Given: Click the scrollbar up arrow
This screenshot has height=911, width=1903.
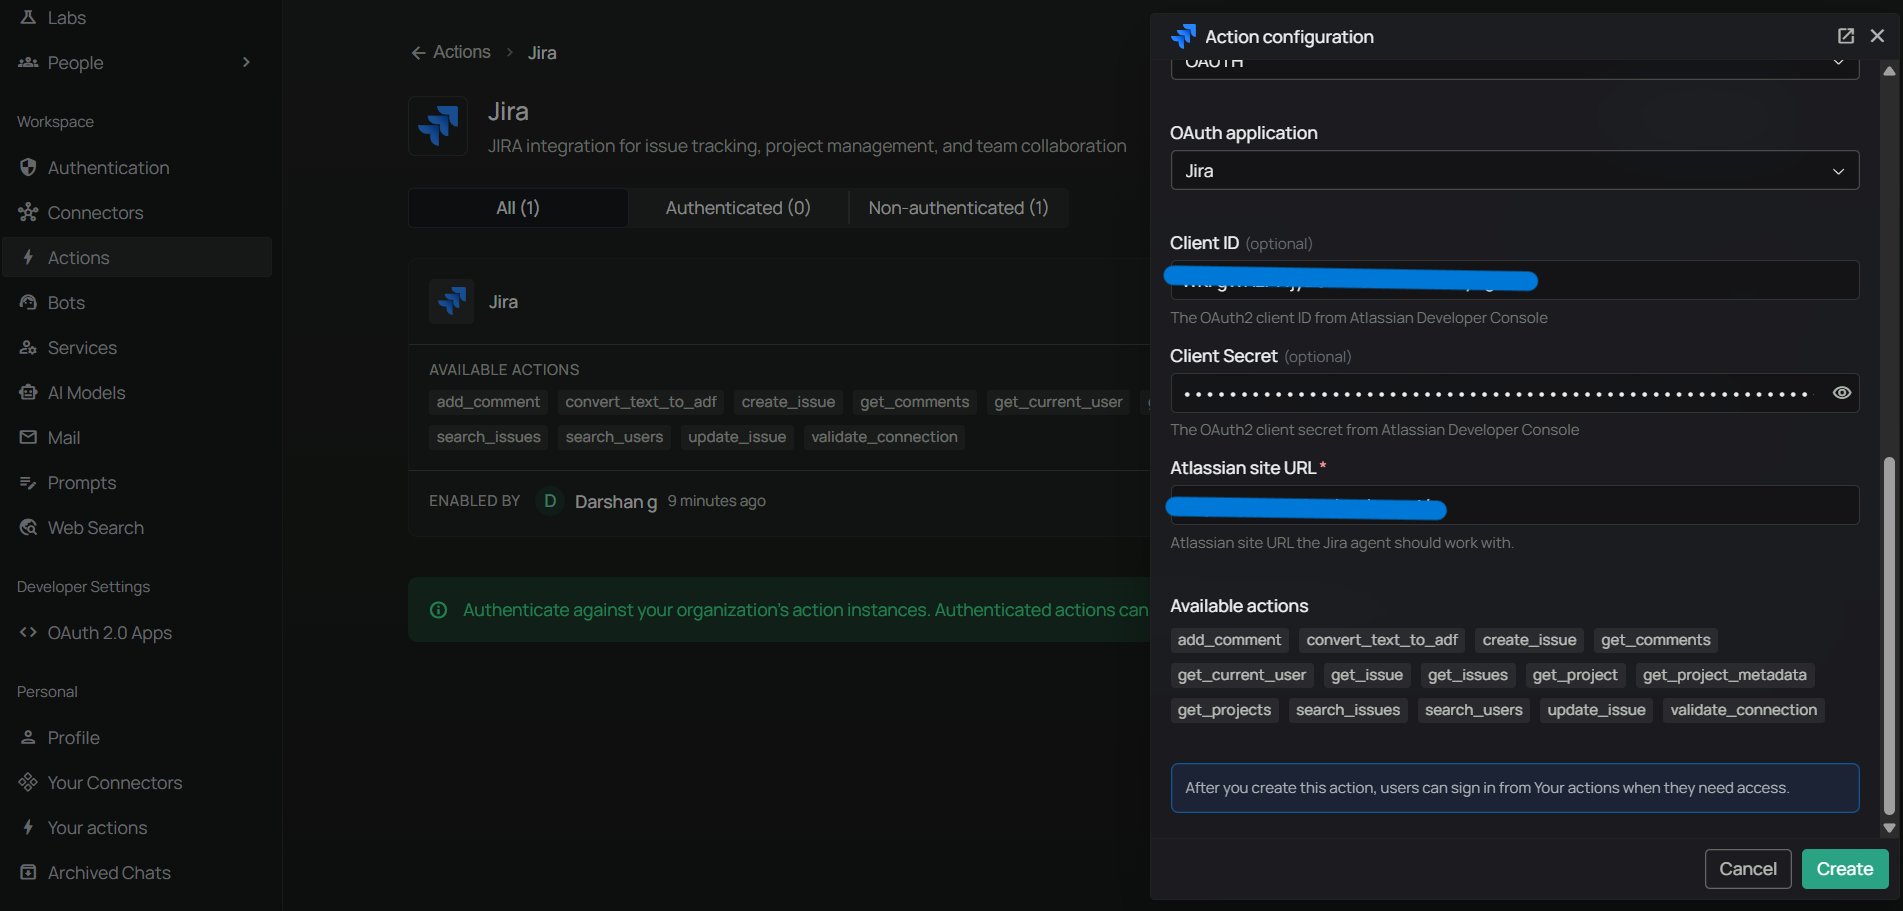Looking at the screenshot, I should pos(1888,71).
